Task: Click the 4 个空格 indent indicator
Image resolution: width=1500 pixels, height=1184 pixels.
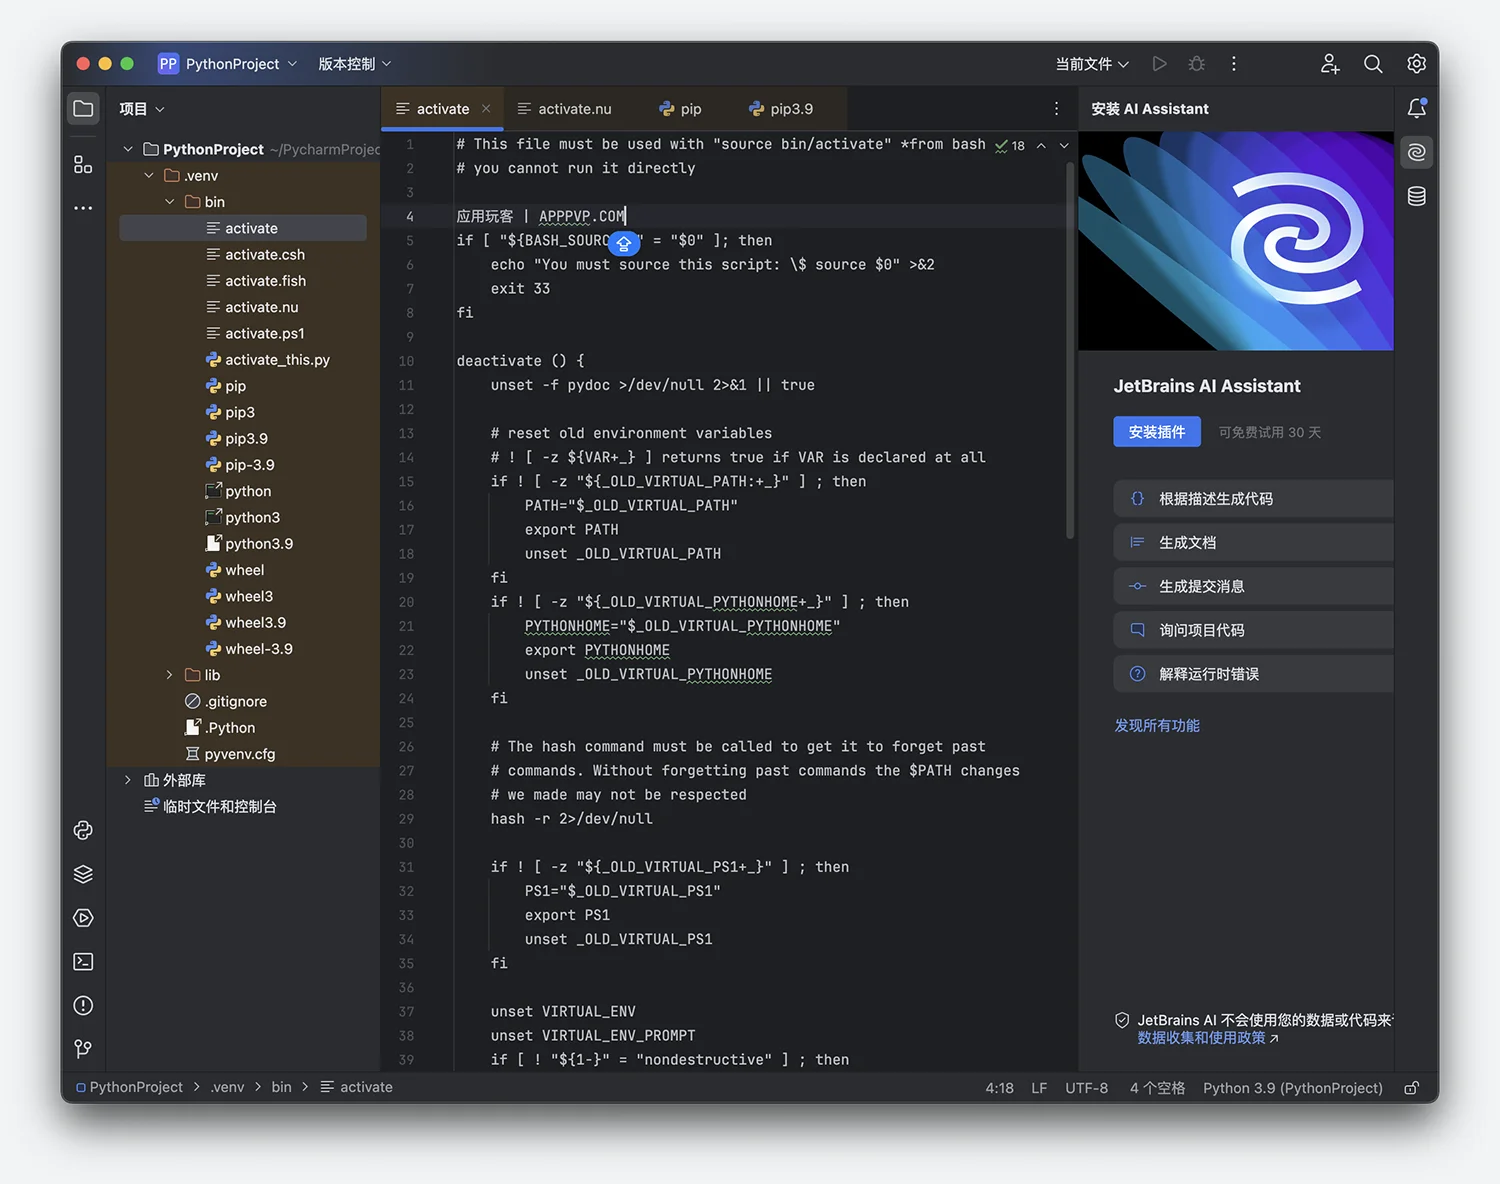Action: 1157,1087
